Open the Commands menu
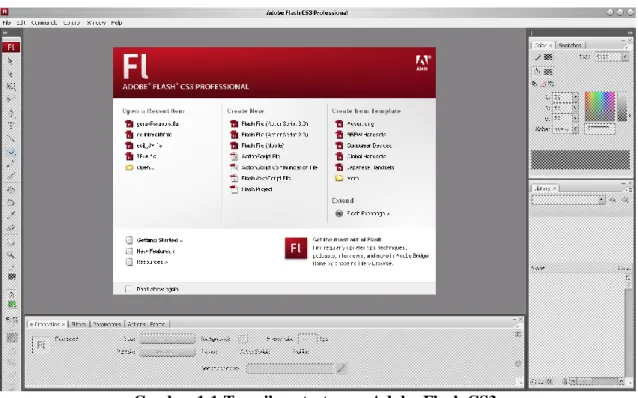Viewport: 638px width, 398px height. click(x=44, y=23)
